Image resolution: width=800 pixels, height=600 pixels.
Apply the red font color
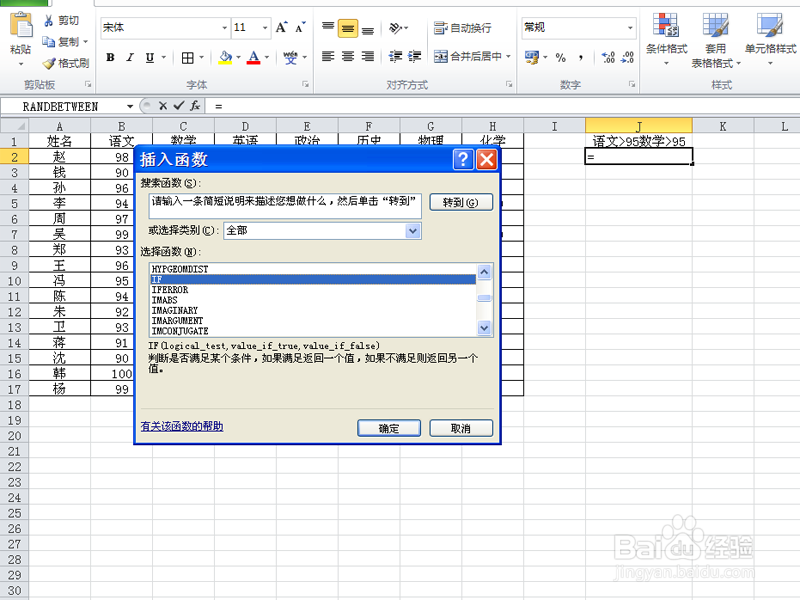tap(254, 57)
